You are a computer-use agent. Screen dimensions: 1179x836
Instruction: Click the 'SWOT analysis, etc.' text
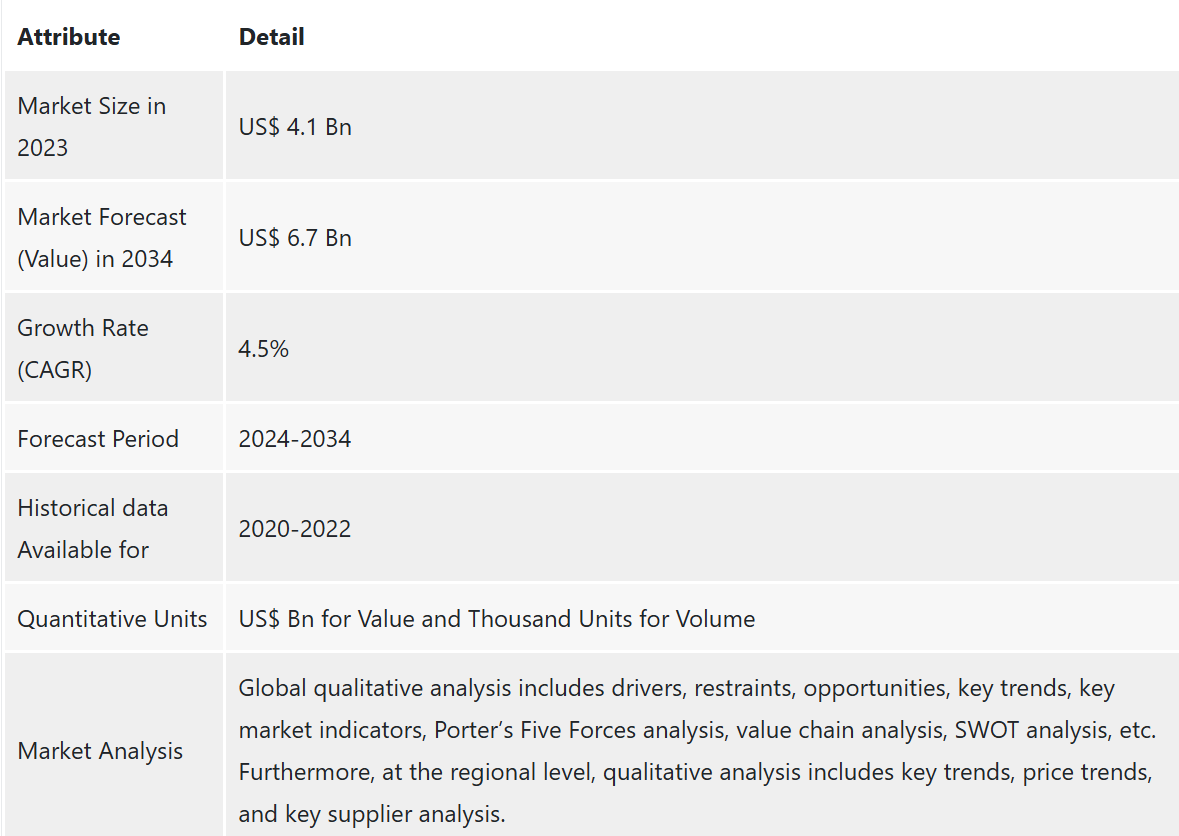point(1055,730)
